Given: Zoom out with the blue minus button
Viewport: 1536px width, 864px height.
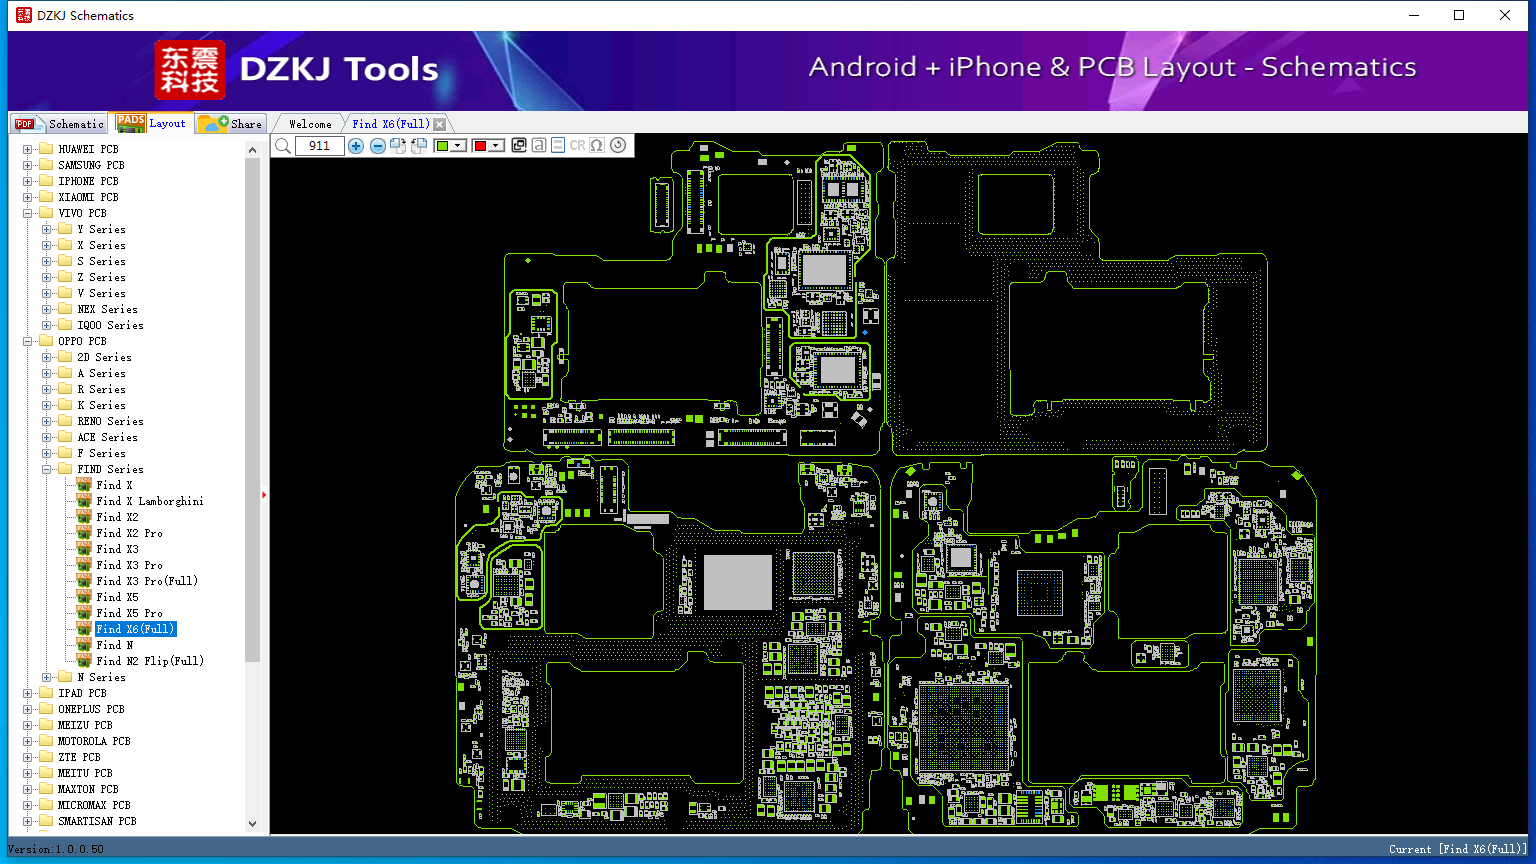Looking at the screenshot, I should (377, 146).
